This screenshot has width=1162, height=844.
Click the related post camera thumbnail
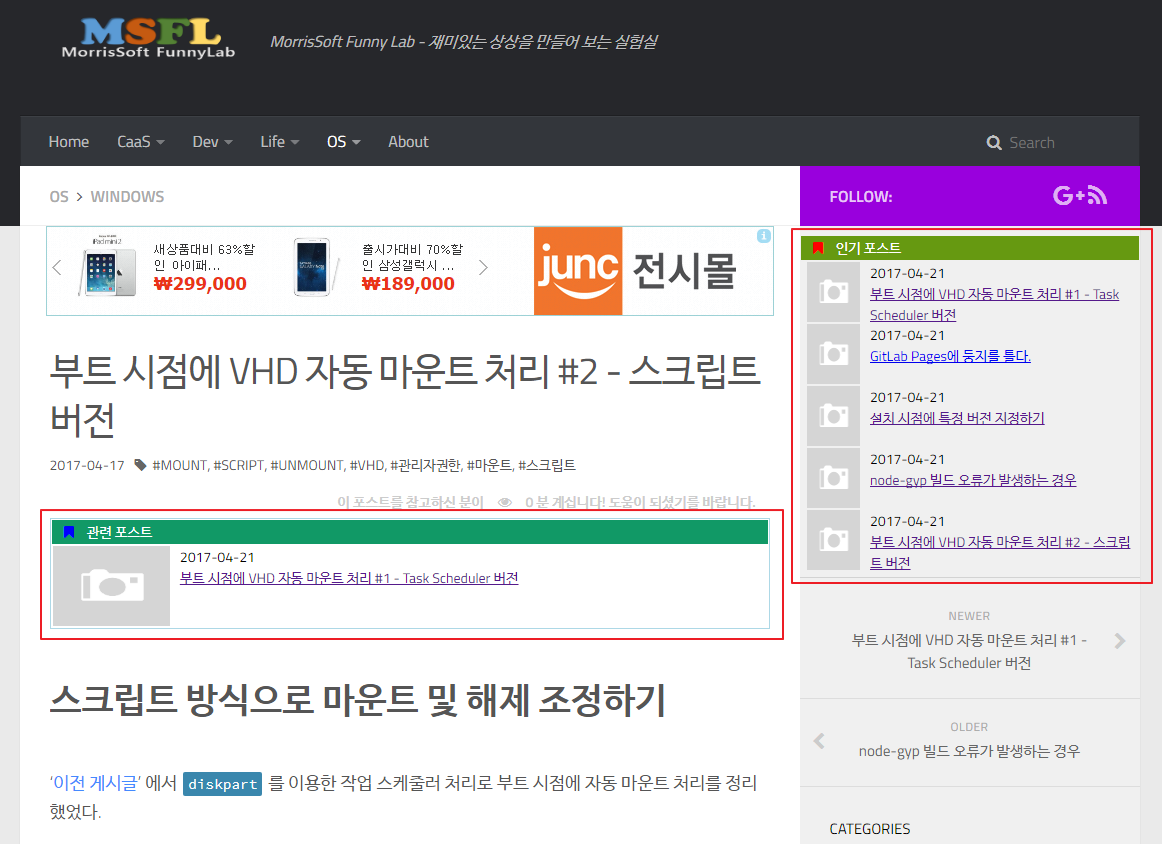pyautogui.click(x=111, y=586)
